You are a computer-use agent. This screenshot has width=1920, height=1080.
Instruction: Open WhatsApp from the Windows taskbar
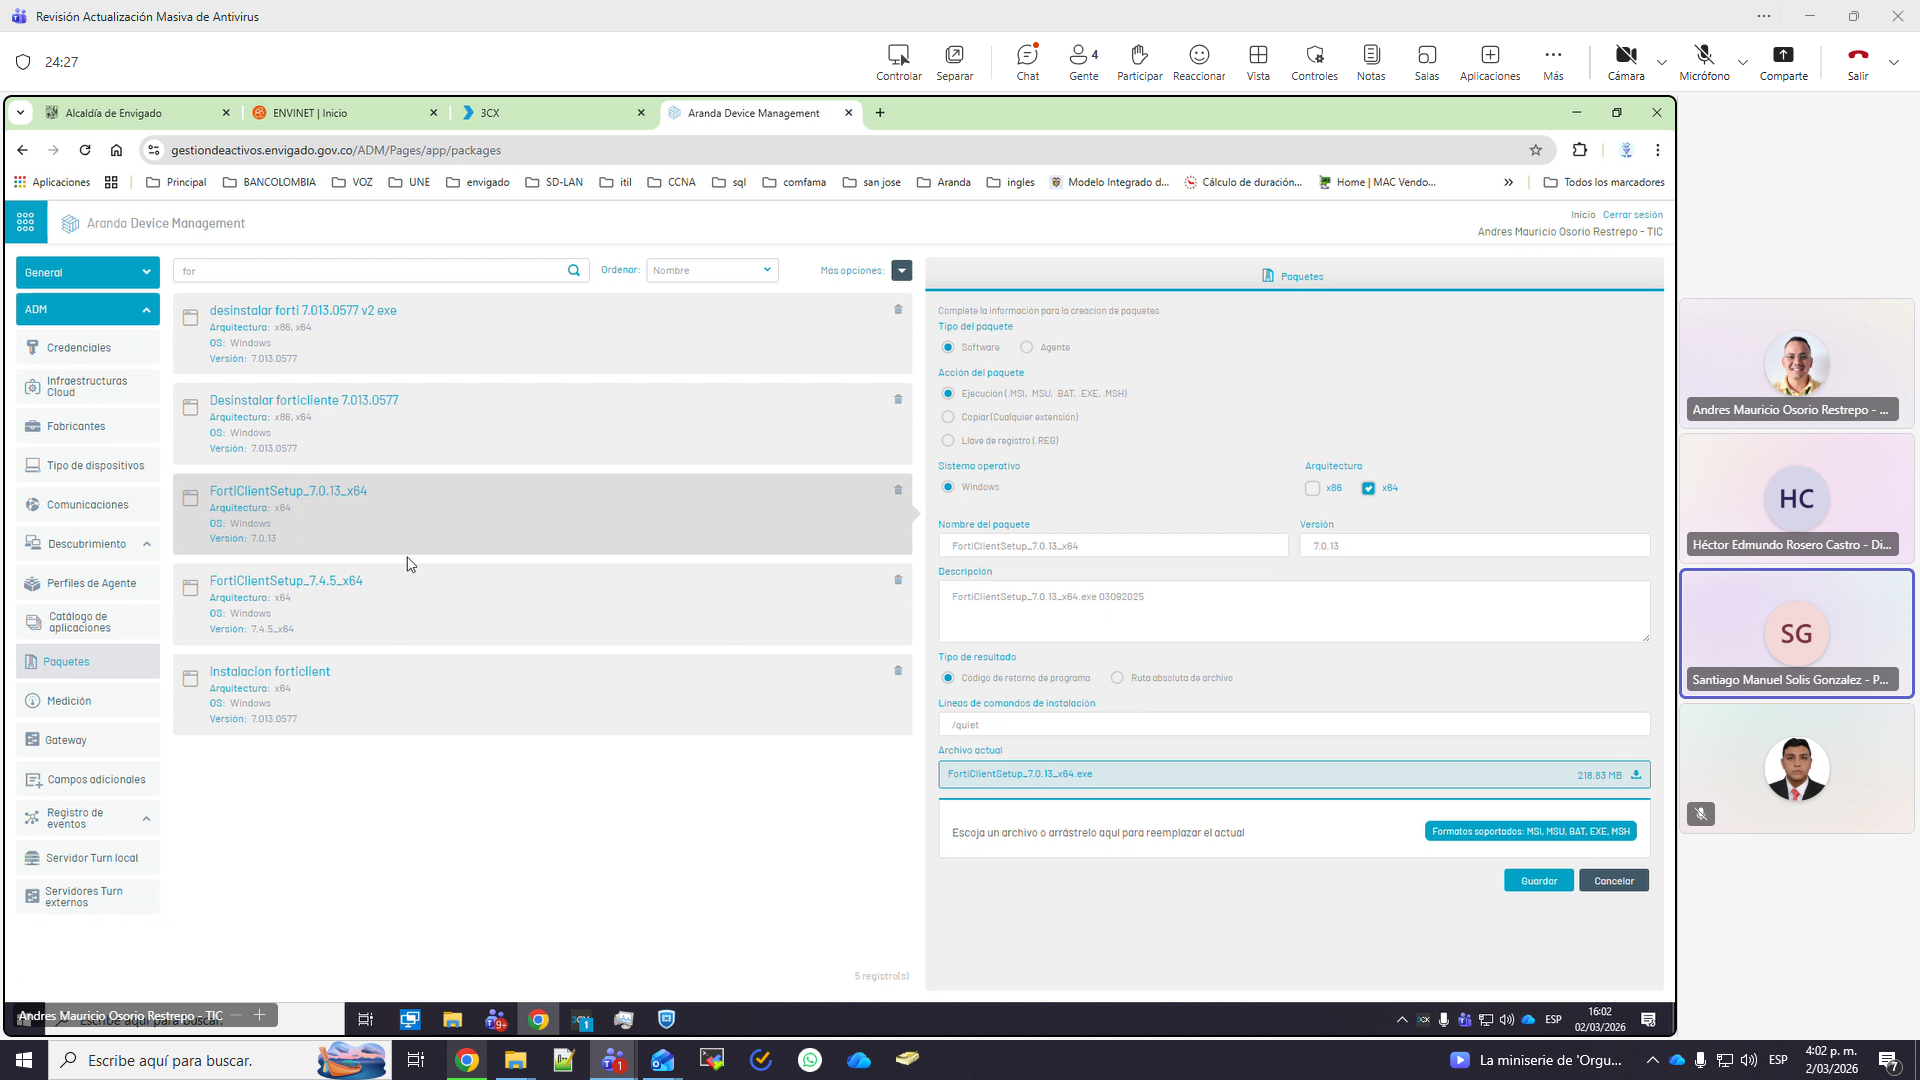pyautogui.click(x=810, y=1060)
